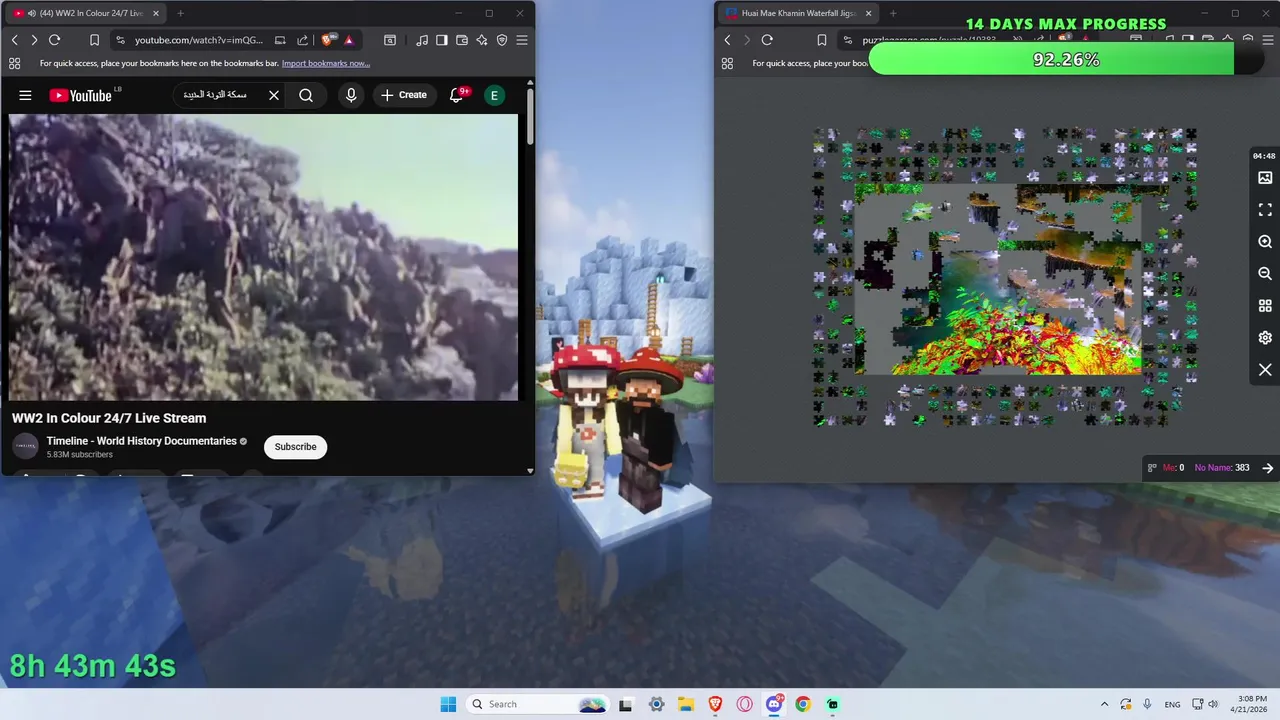Open YouTube window's browser main menu
Image resolution: width=1280 pixels, height=720 pixels.
click(x=522, y=40)
